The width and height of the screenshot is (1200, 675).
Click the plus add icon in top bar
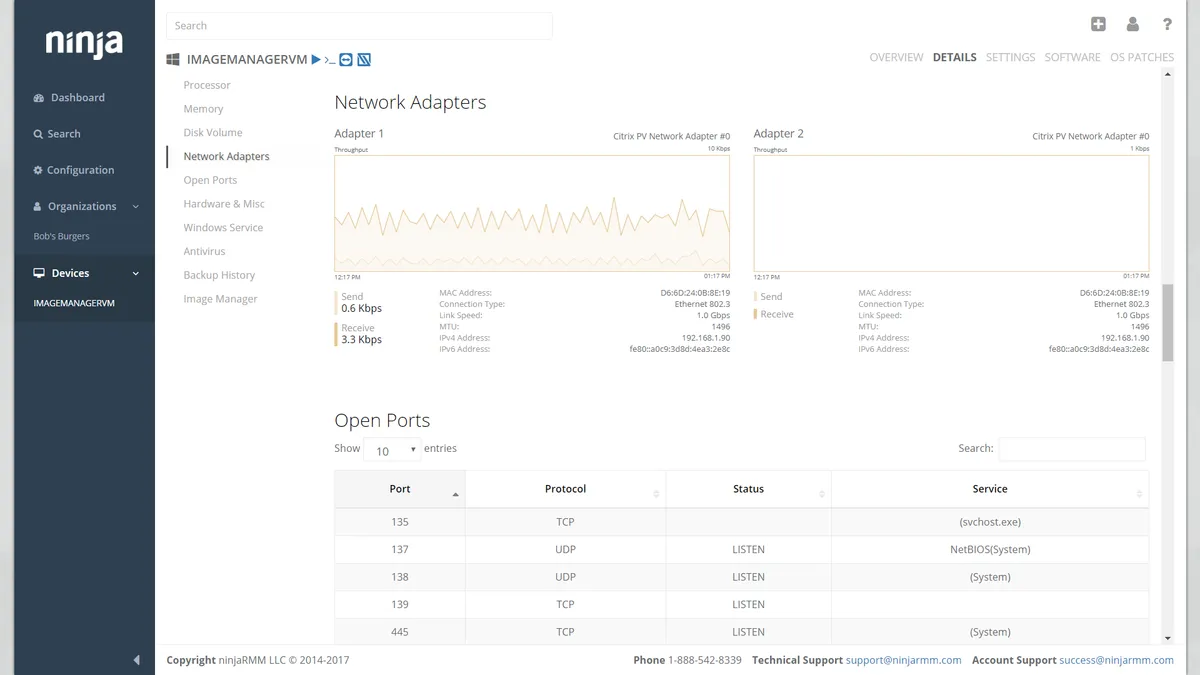click(x=1098, y=25)
